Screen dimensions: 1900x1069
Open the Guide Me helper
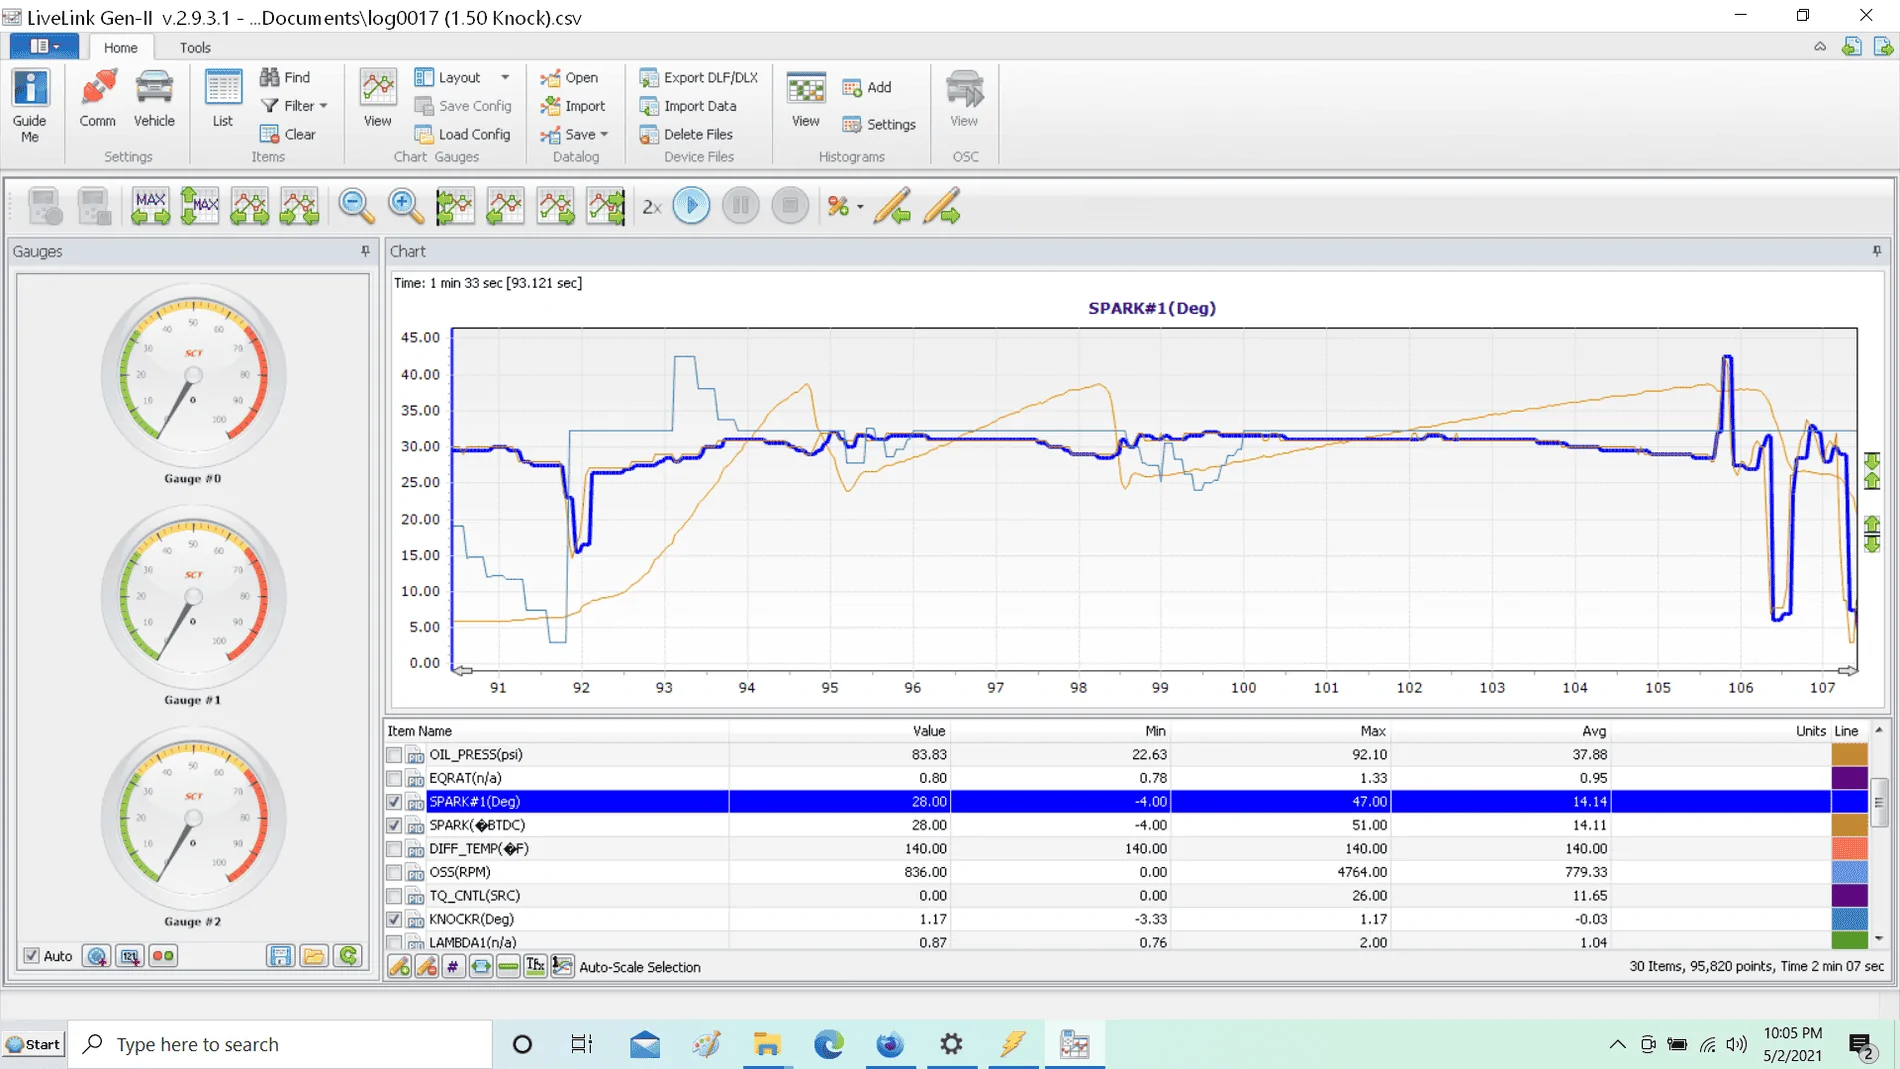tap(30, 106)
